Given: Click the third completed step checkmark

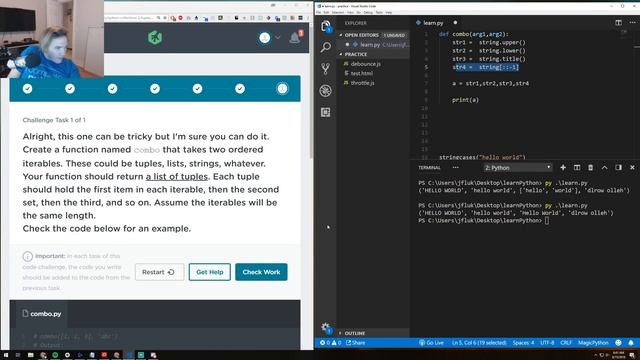Looking at the screenshot, I should [x=112, y=89].
